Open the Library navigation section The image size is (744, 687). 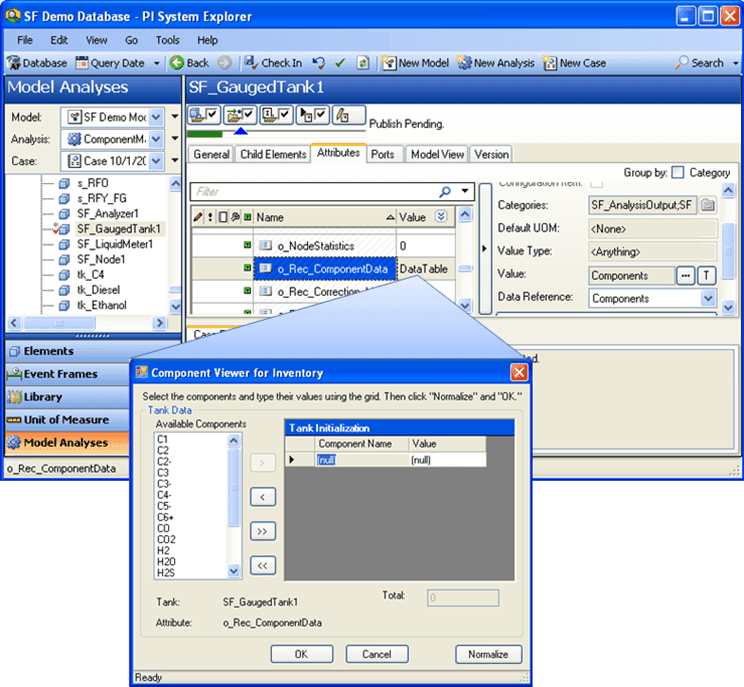point(67,397)
